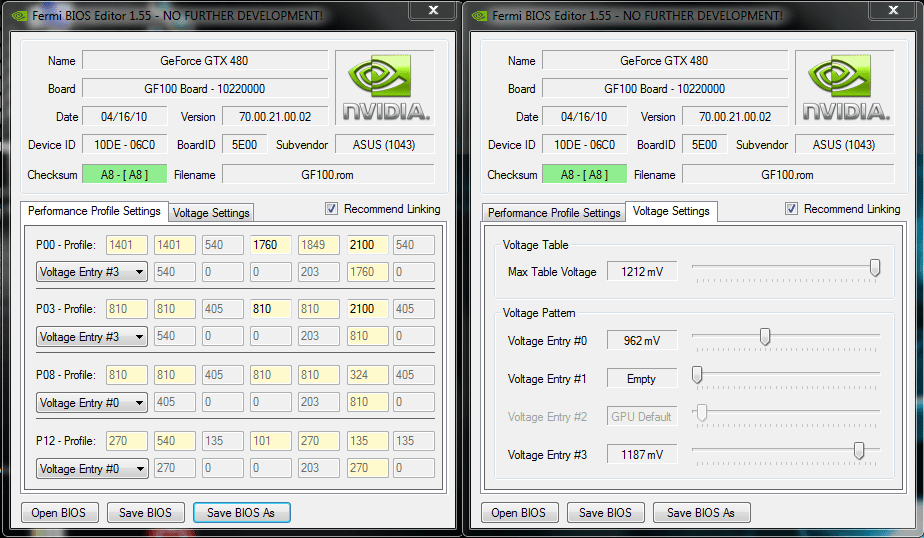The height and width of the screenshot is (538, 924).
Task: Click P00 profile field showing 1760
Action: pos(270,245)
